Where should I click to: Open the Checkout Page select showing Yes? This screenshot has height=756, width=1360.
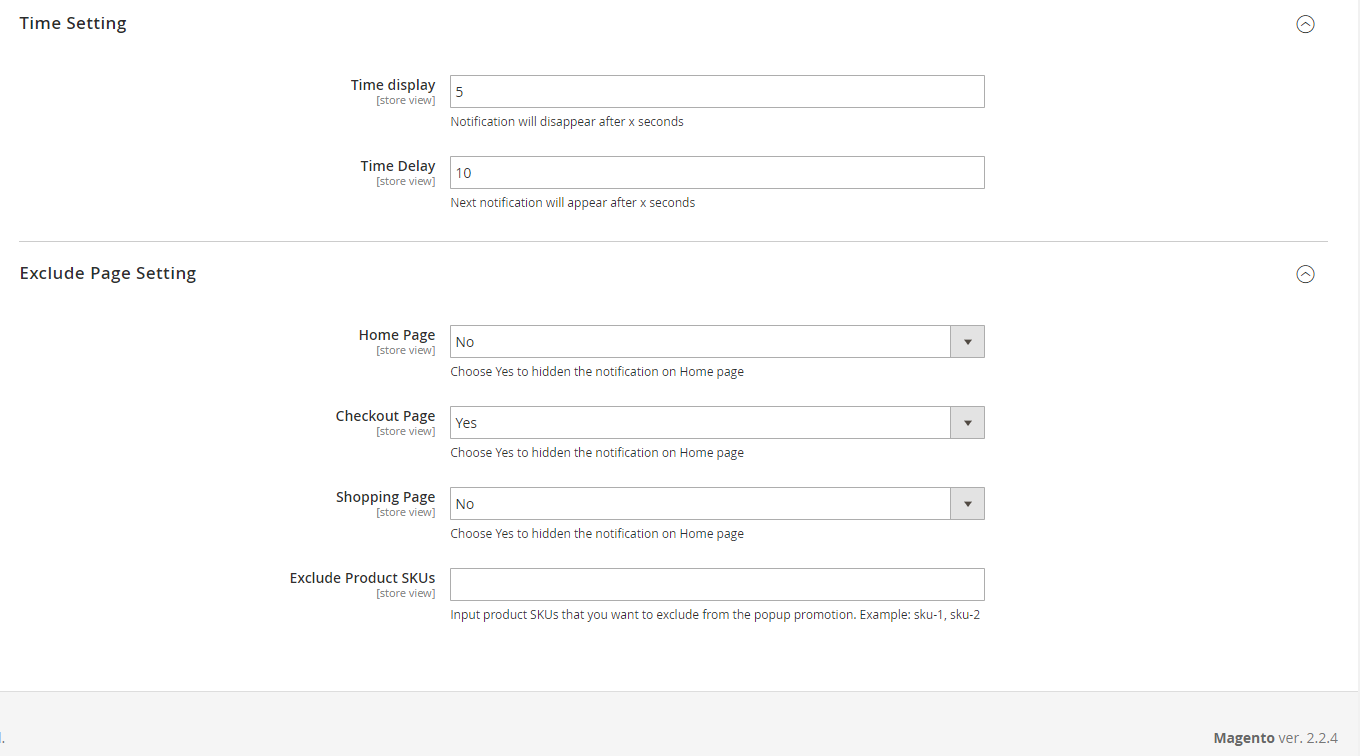pyautogui.click(x=700, y=423)
